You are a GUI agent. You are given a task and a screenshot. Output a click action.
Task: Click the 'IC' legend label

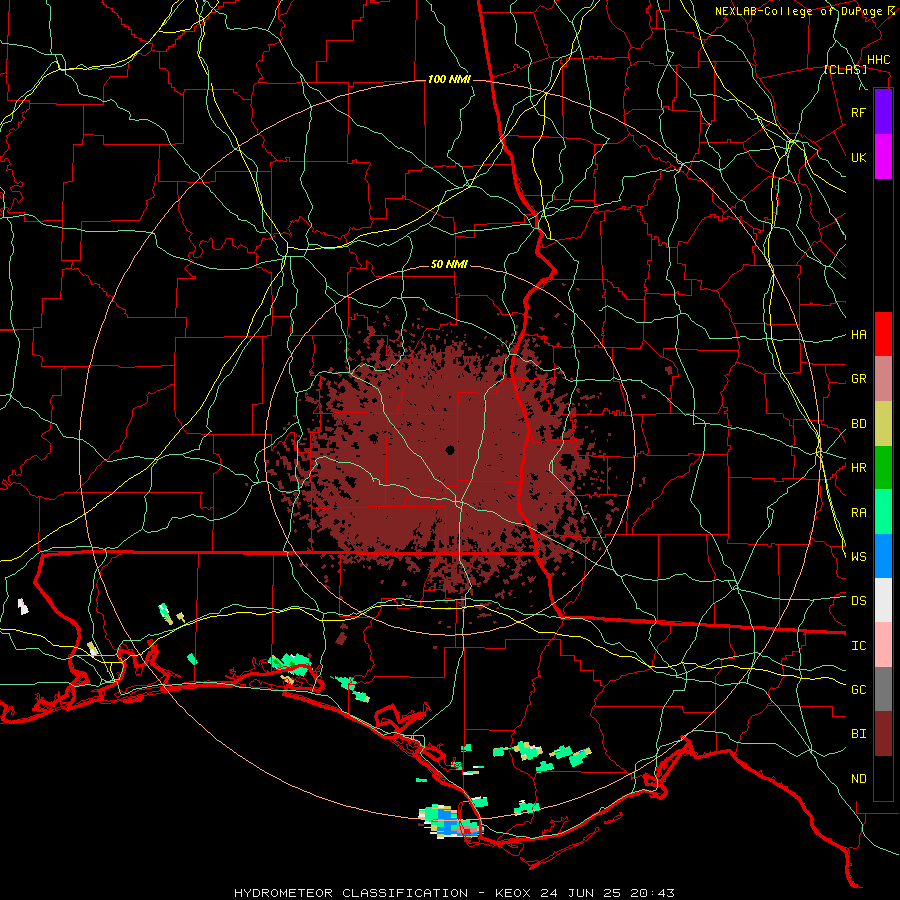point(858,646)
